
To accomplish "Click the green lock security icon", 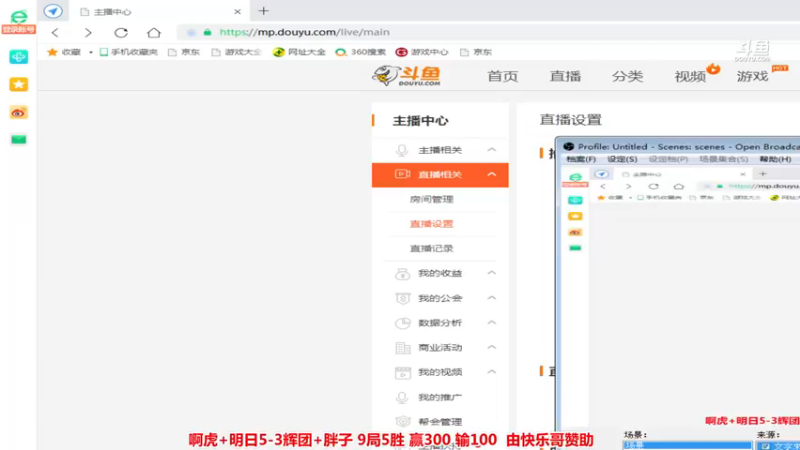I will [207, 32].
